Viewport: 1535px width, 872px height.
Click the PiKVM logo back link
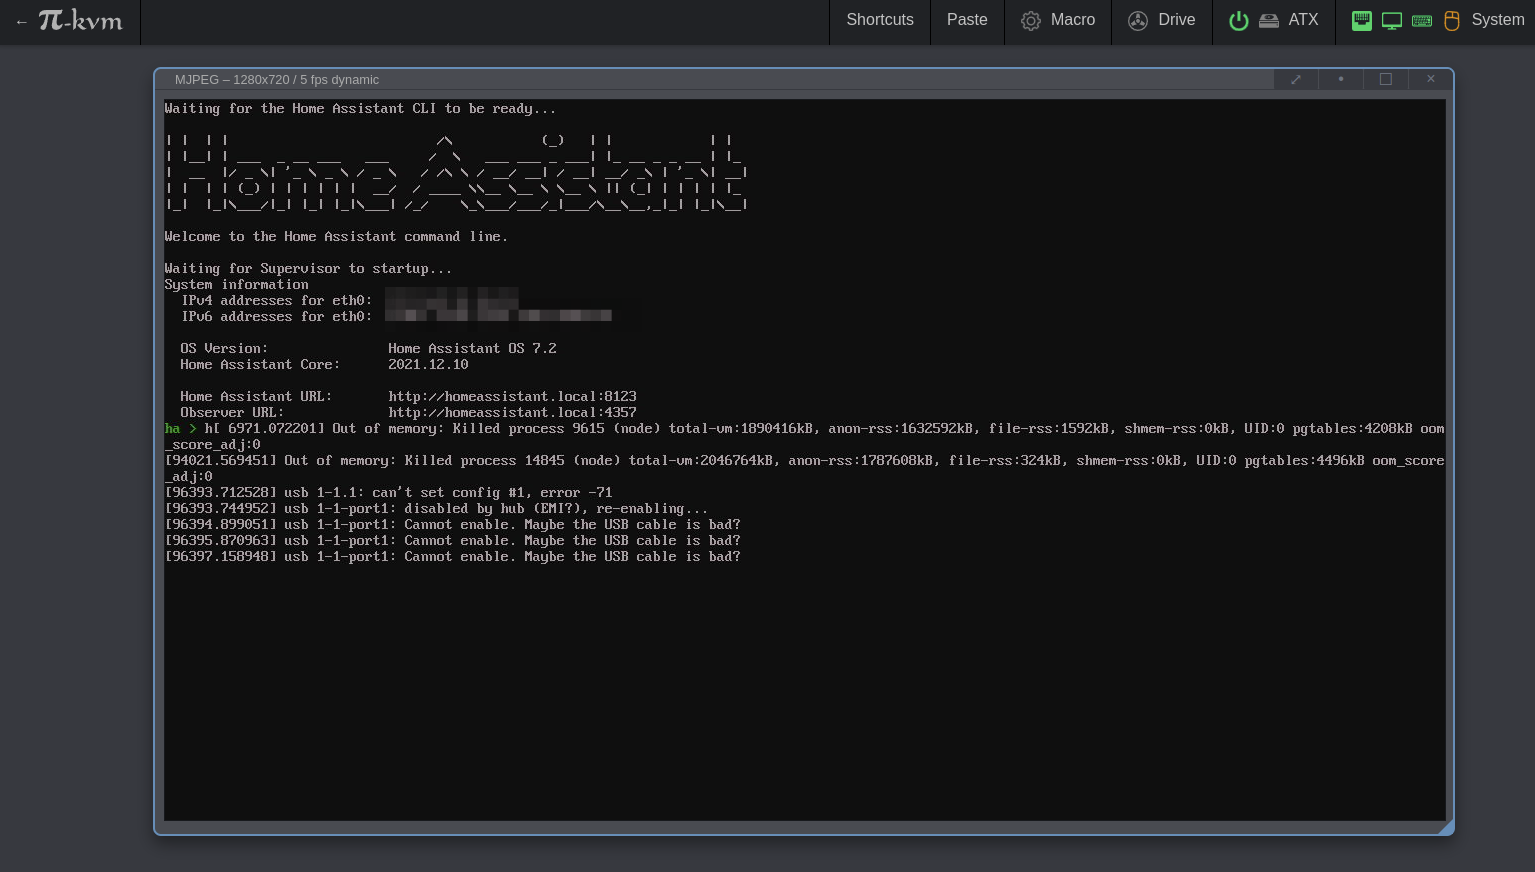(70, 21)
